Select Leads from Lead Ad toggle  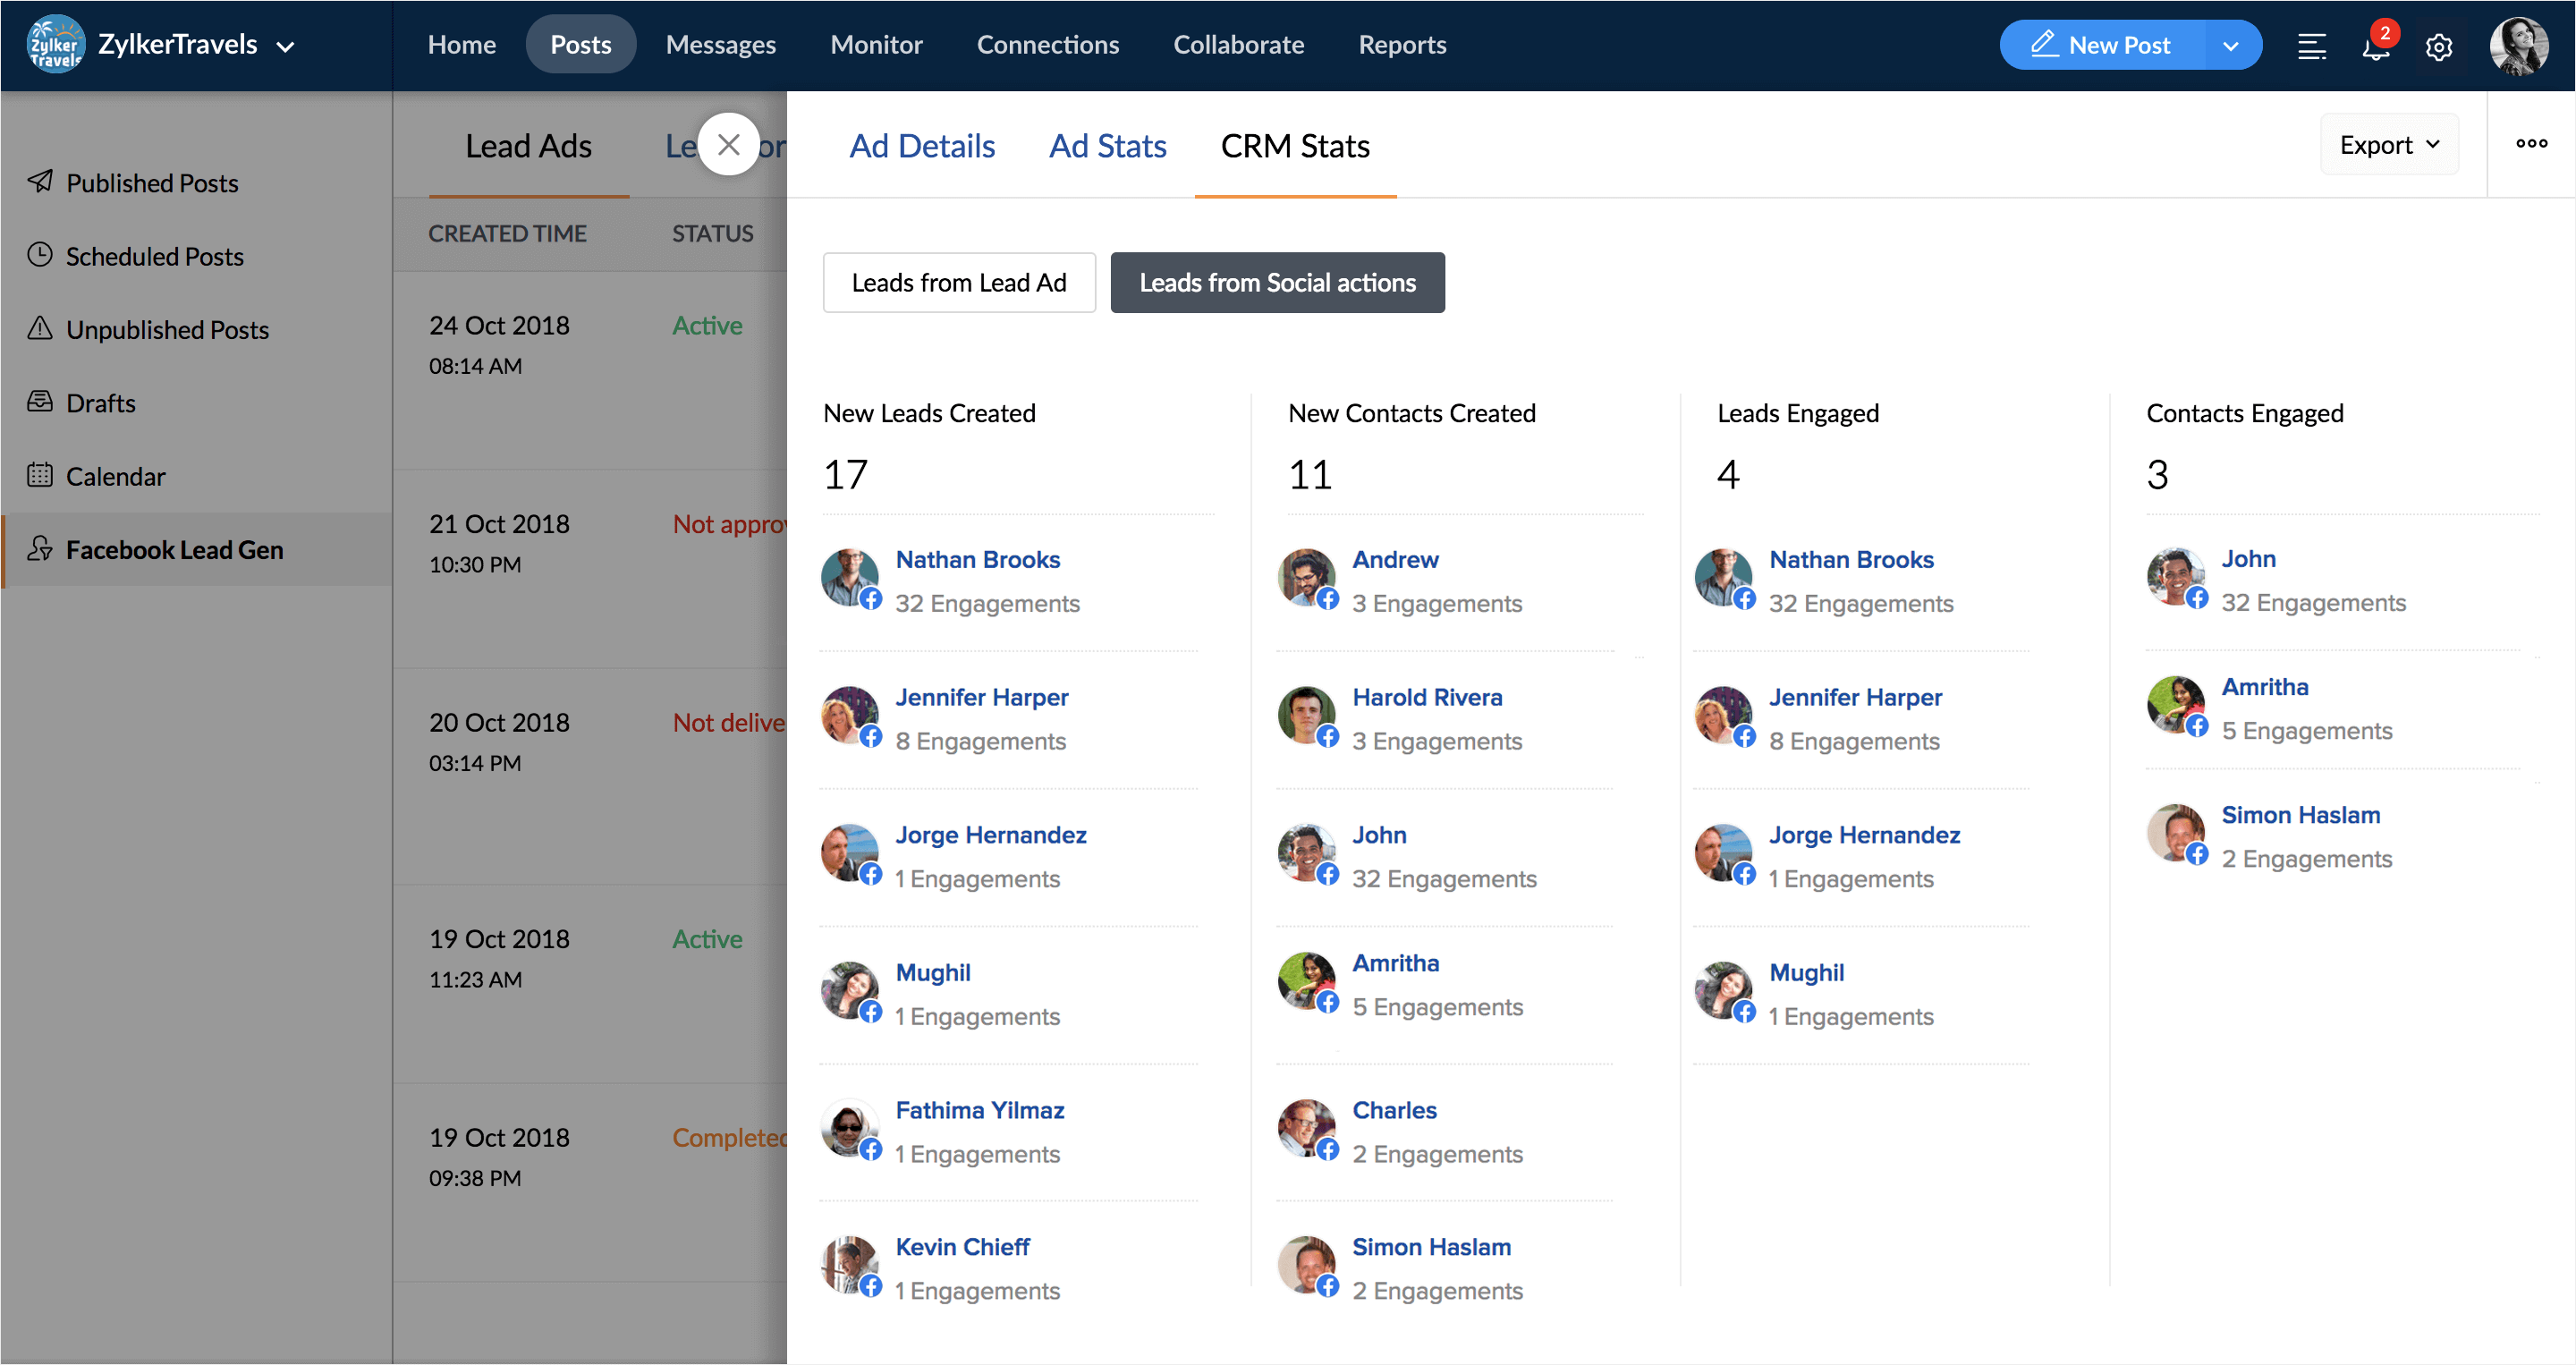[x=958, y=283]
